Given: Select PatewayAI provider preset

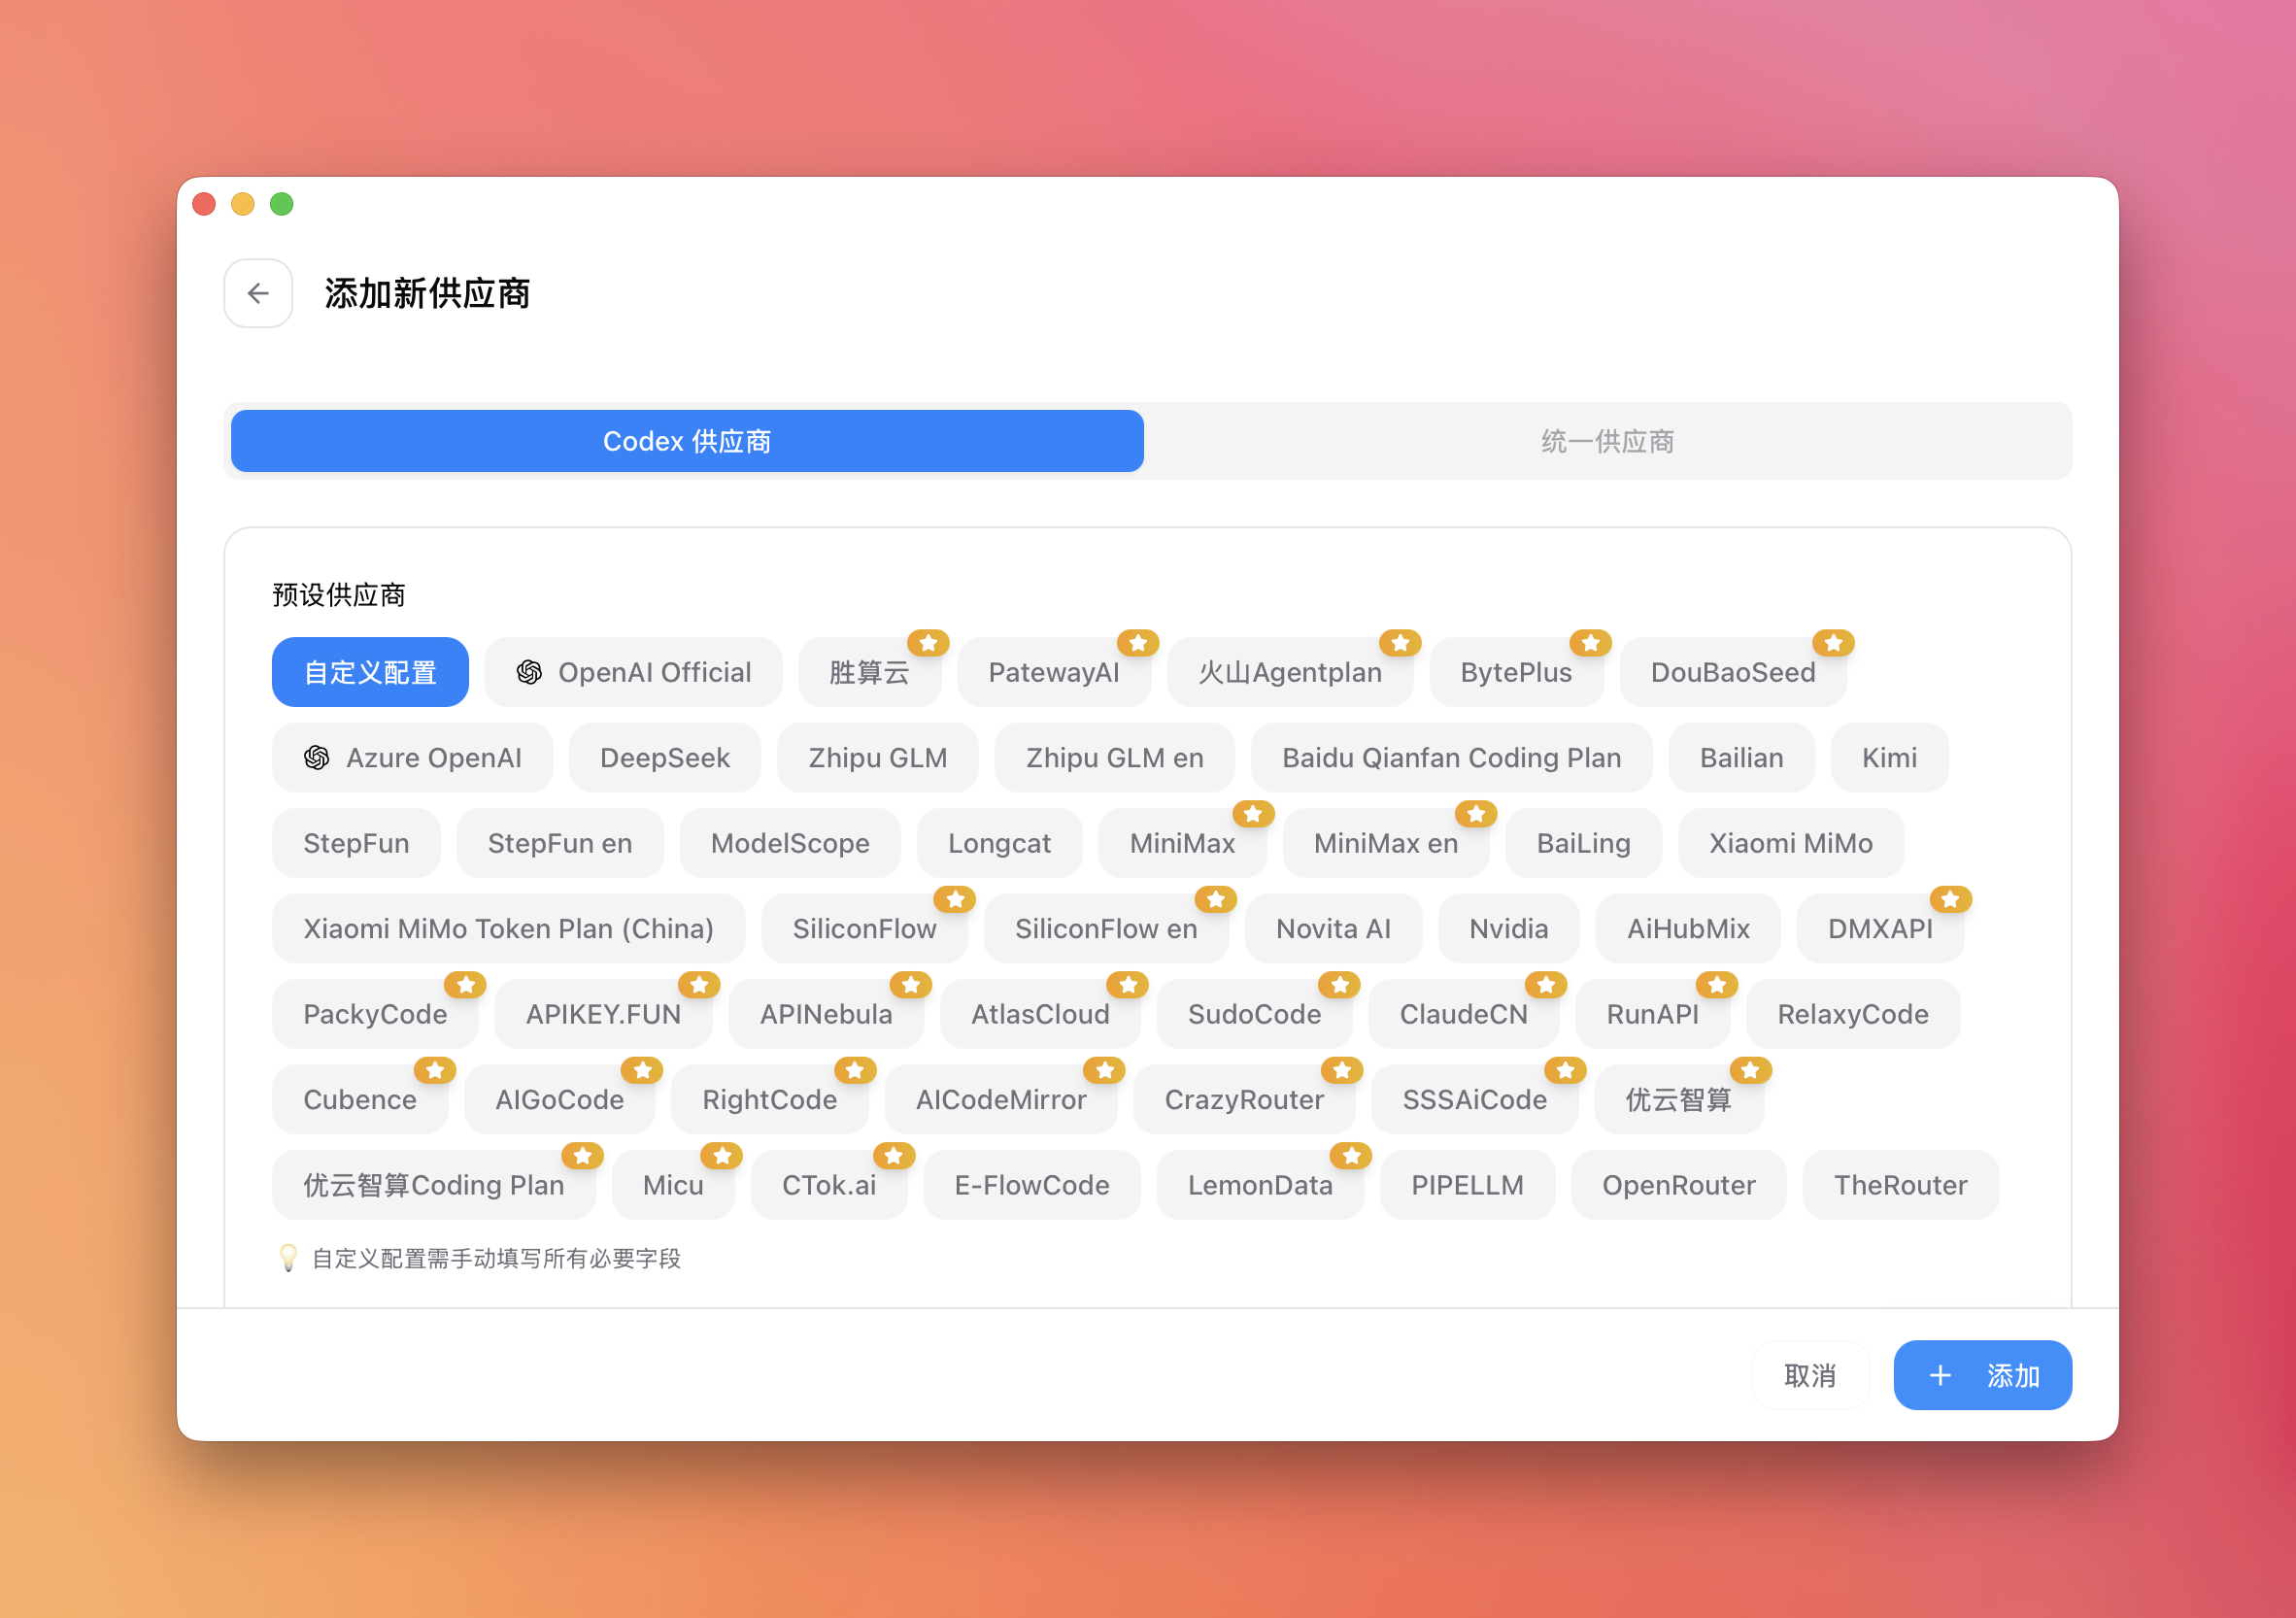Looking at the screenshot, I should click(1054, 672).
